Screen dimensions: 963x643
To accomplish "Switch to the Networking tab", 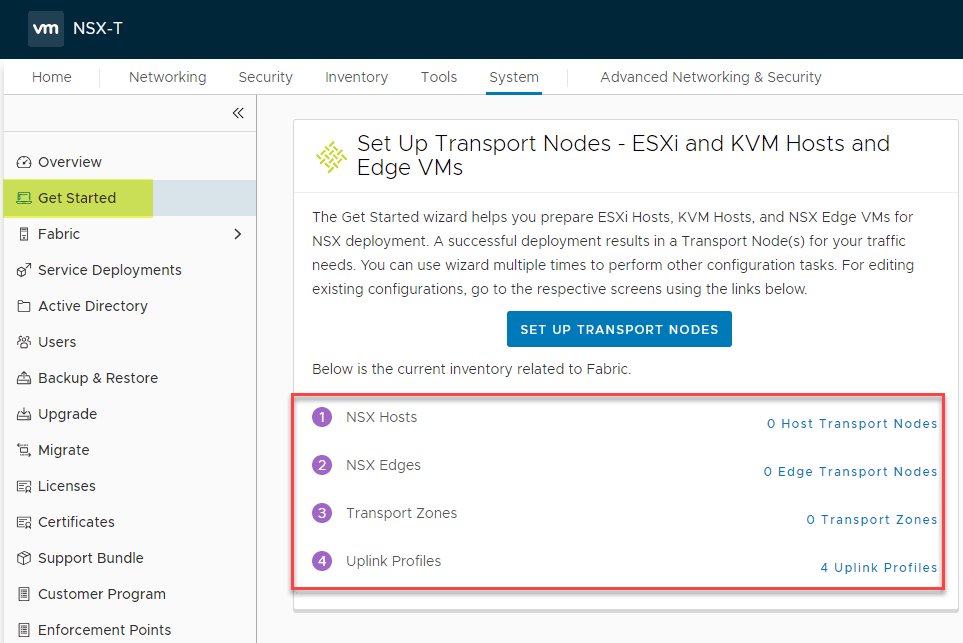I will pyautogui.click(x=167, y=76).
